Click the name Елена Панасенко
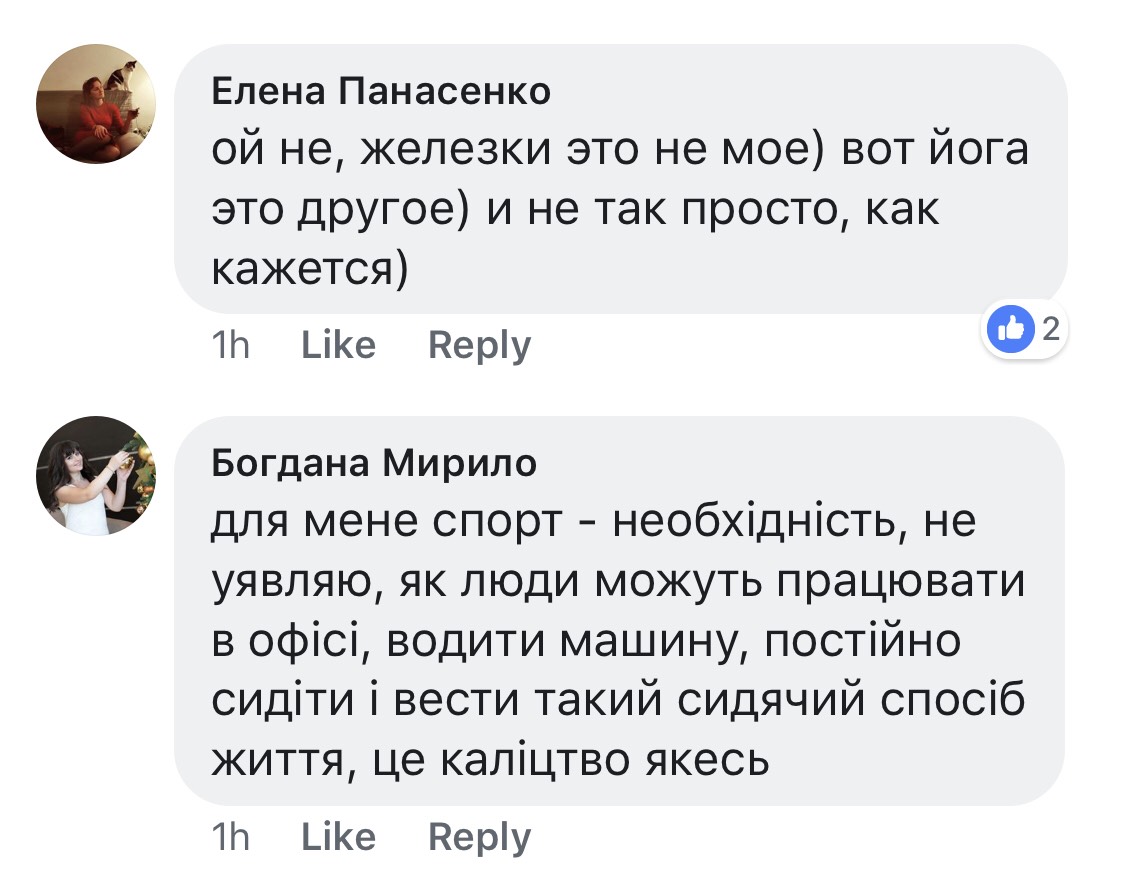This screenshot has width=1125, height=880. [x=381, y=92]
